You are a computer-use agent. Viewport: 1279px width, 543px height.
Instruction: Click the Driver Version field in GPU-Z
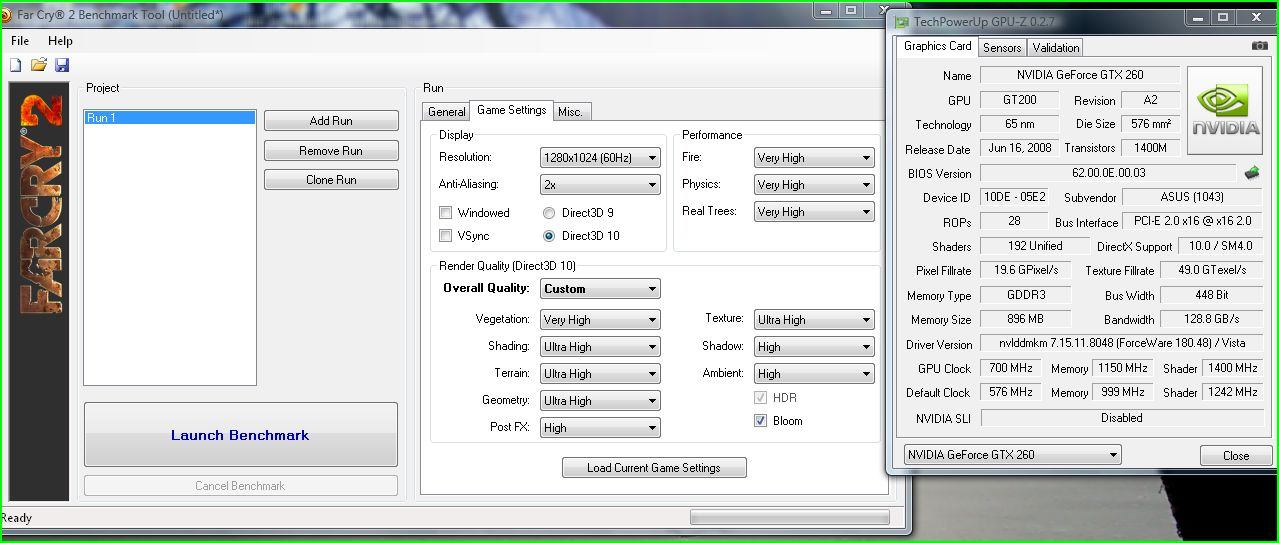pyautogui.click(x=1122, y=344)
